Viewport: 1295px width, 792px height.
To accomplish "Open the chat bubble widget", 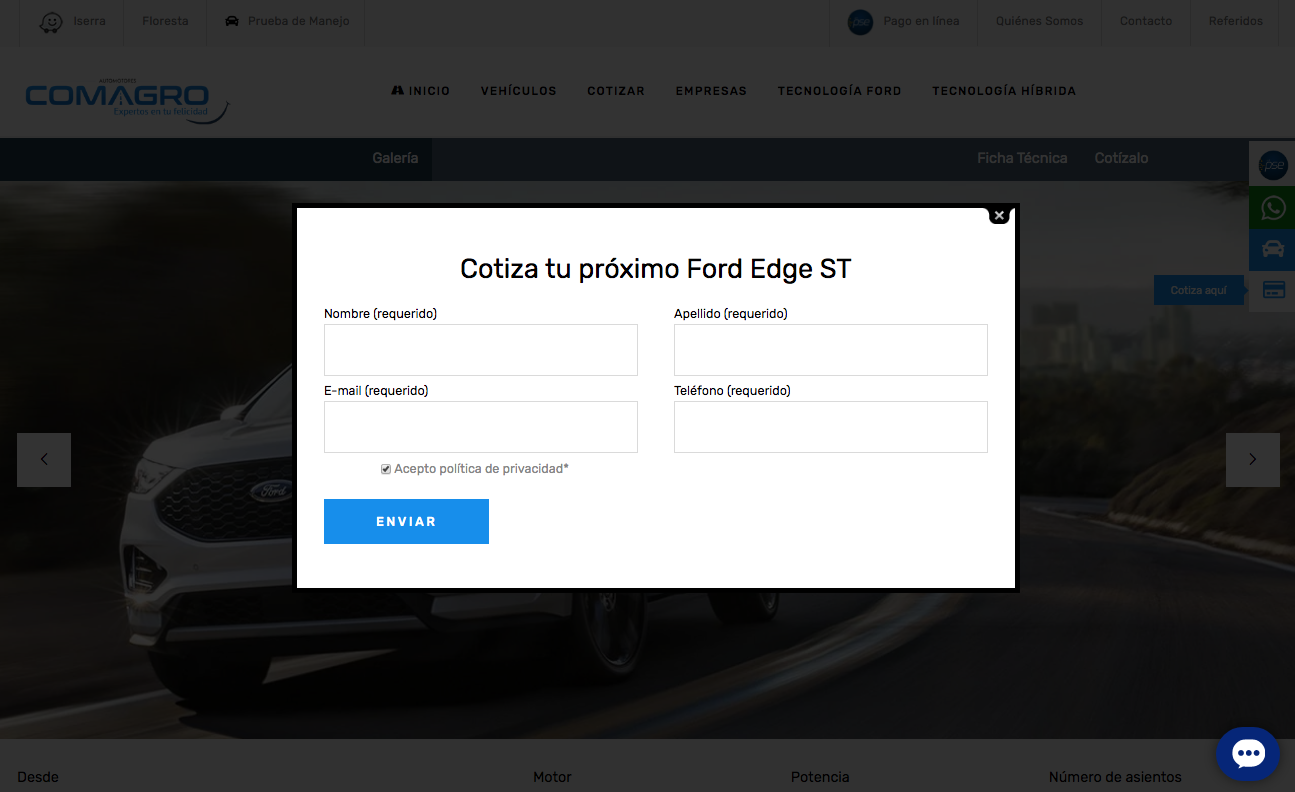I will pyautogui.click(x=1247, y=754).
